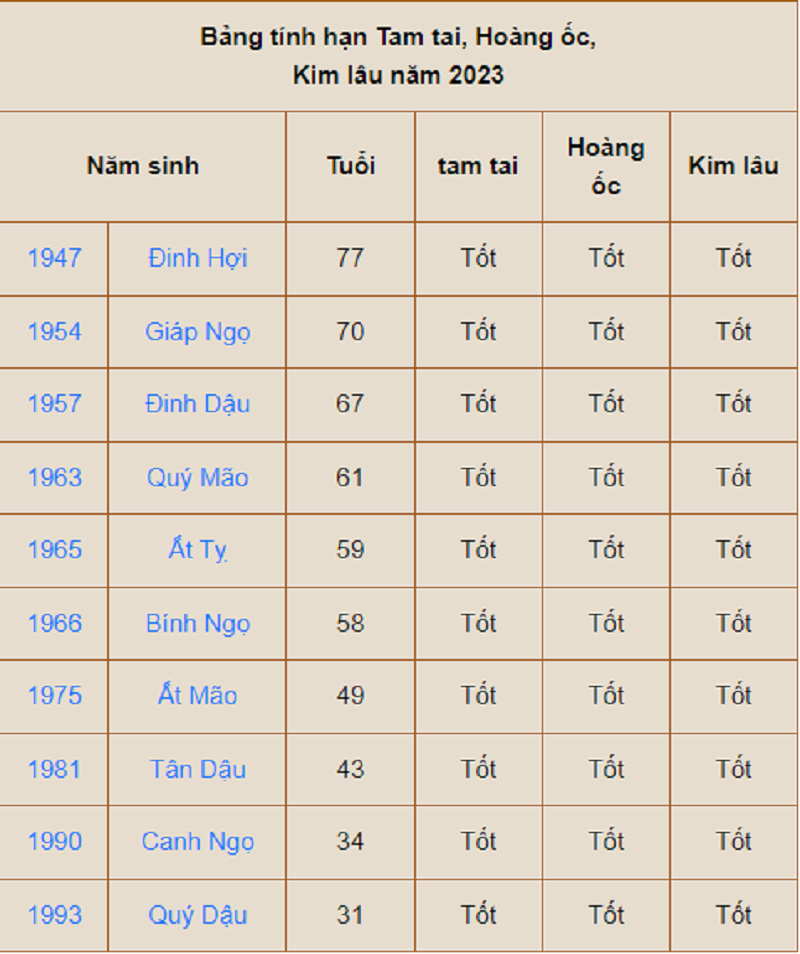Image resolution: width=800 pixels, height=954 pixels.
Task: Open the 1966 year link
Action: pyautogui.click(x=54, y=623)
